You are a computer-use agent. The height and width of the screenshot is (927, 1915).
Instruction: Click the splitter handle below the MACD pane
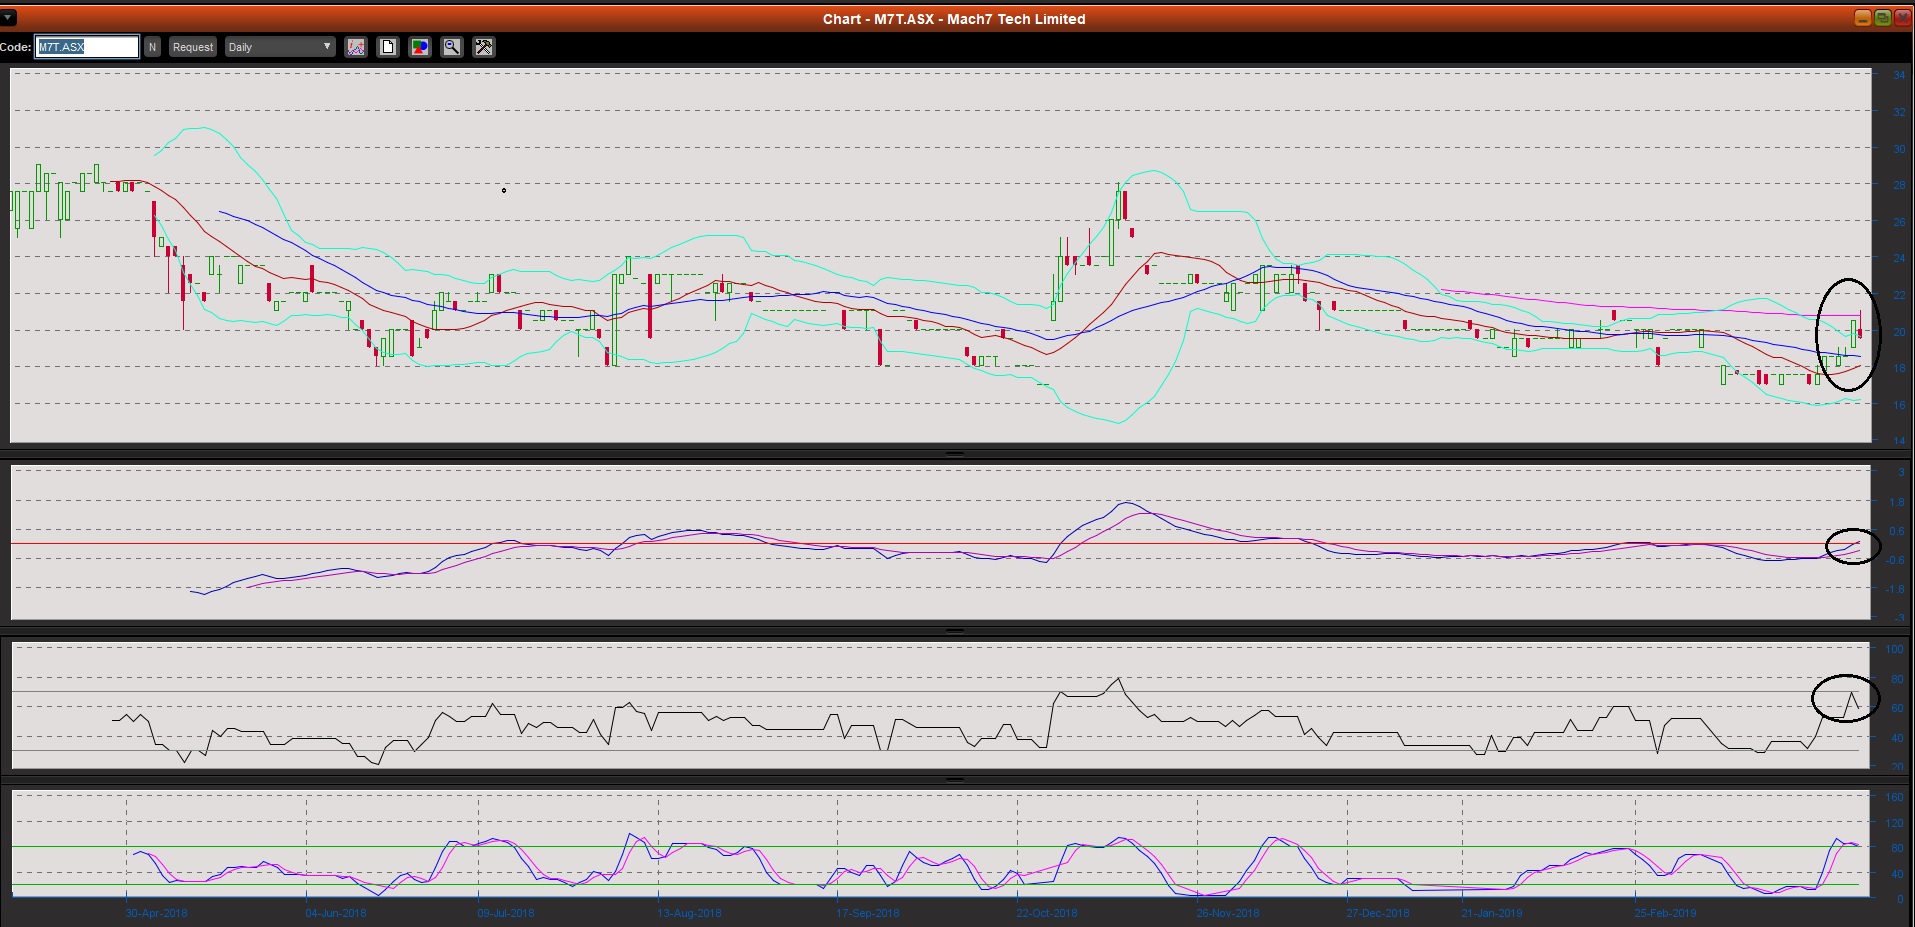point(955,631)
